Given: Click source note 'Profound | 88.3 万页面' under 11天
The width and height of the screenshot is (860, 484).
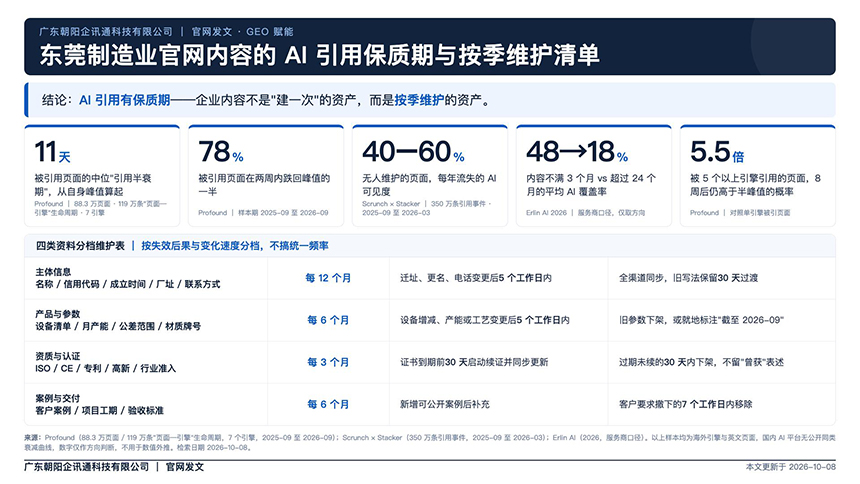Looking at the screenshot, I should tap(100, 208).
